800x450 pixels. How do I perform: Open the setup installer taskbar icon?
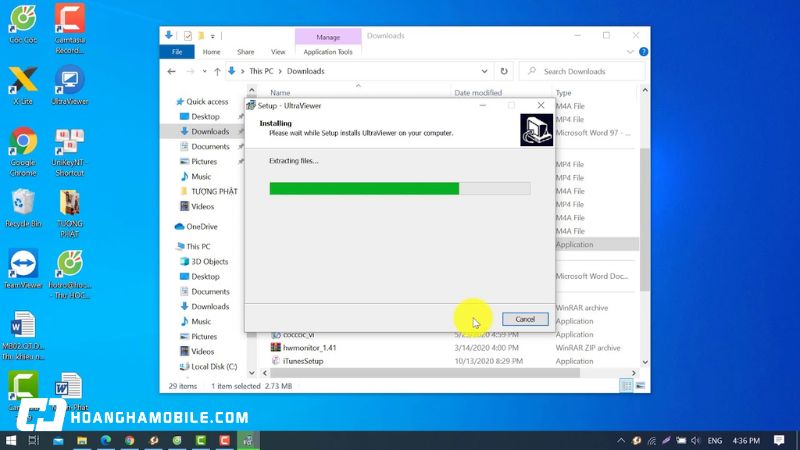248,440
